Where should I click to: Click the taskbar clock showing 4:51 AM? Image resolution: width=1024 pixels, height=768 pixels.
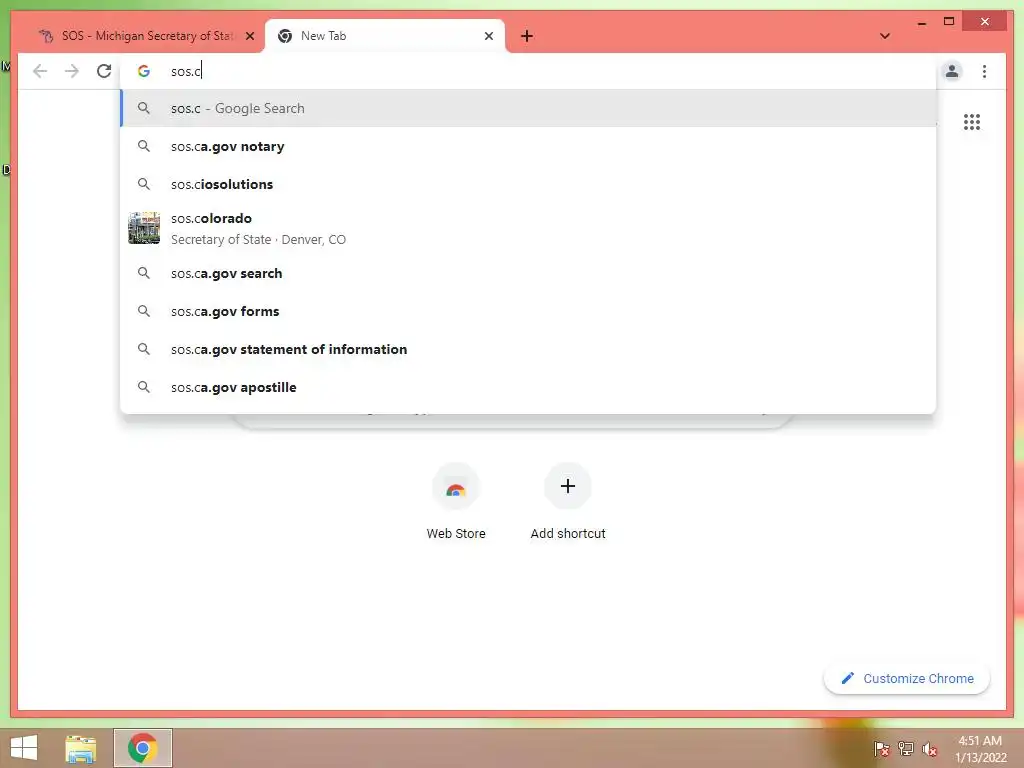(980, 749)
